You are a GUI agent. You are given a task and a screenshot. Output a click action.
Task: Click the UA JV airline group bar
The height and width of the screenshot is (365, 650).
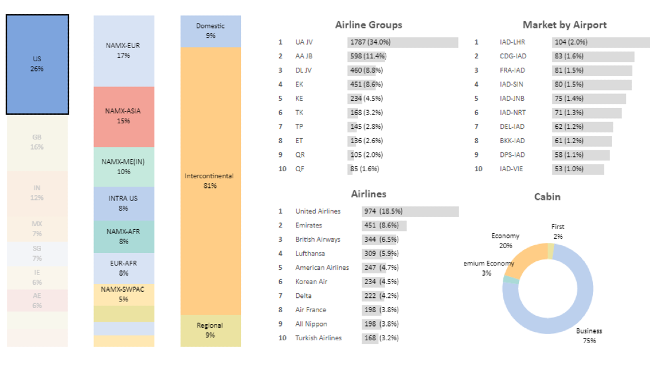point(403,42)
